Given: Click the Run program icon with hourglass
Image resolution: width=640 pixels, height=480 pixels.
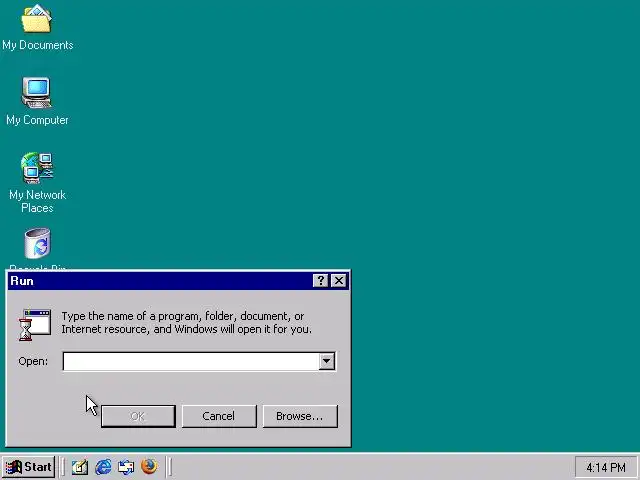Looking at the screenshot, I should [x=35, y=325].
